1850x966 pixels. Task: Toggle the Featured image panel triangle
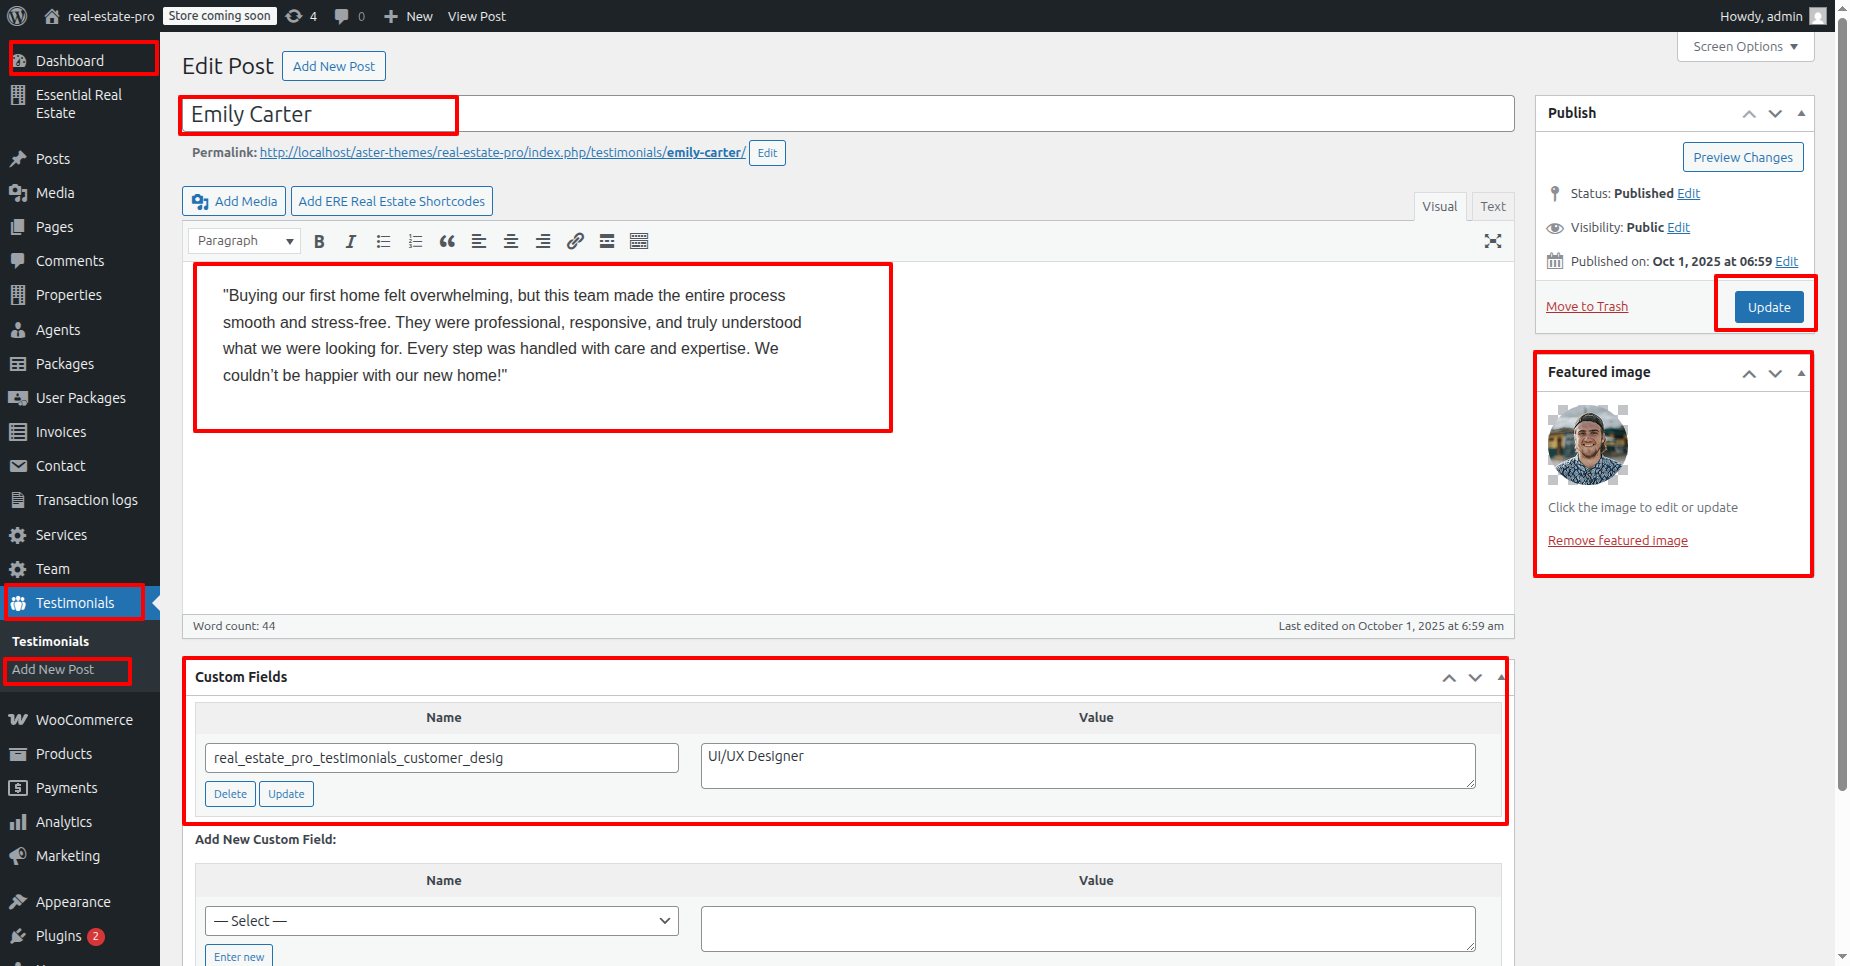pos(1801,373)
